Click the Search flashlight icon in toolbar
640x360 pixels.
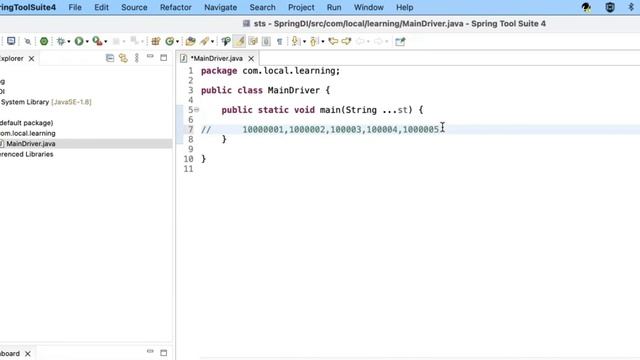(x=204, y=41)
